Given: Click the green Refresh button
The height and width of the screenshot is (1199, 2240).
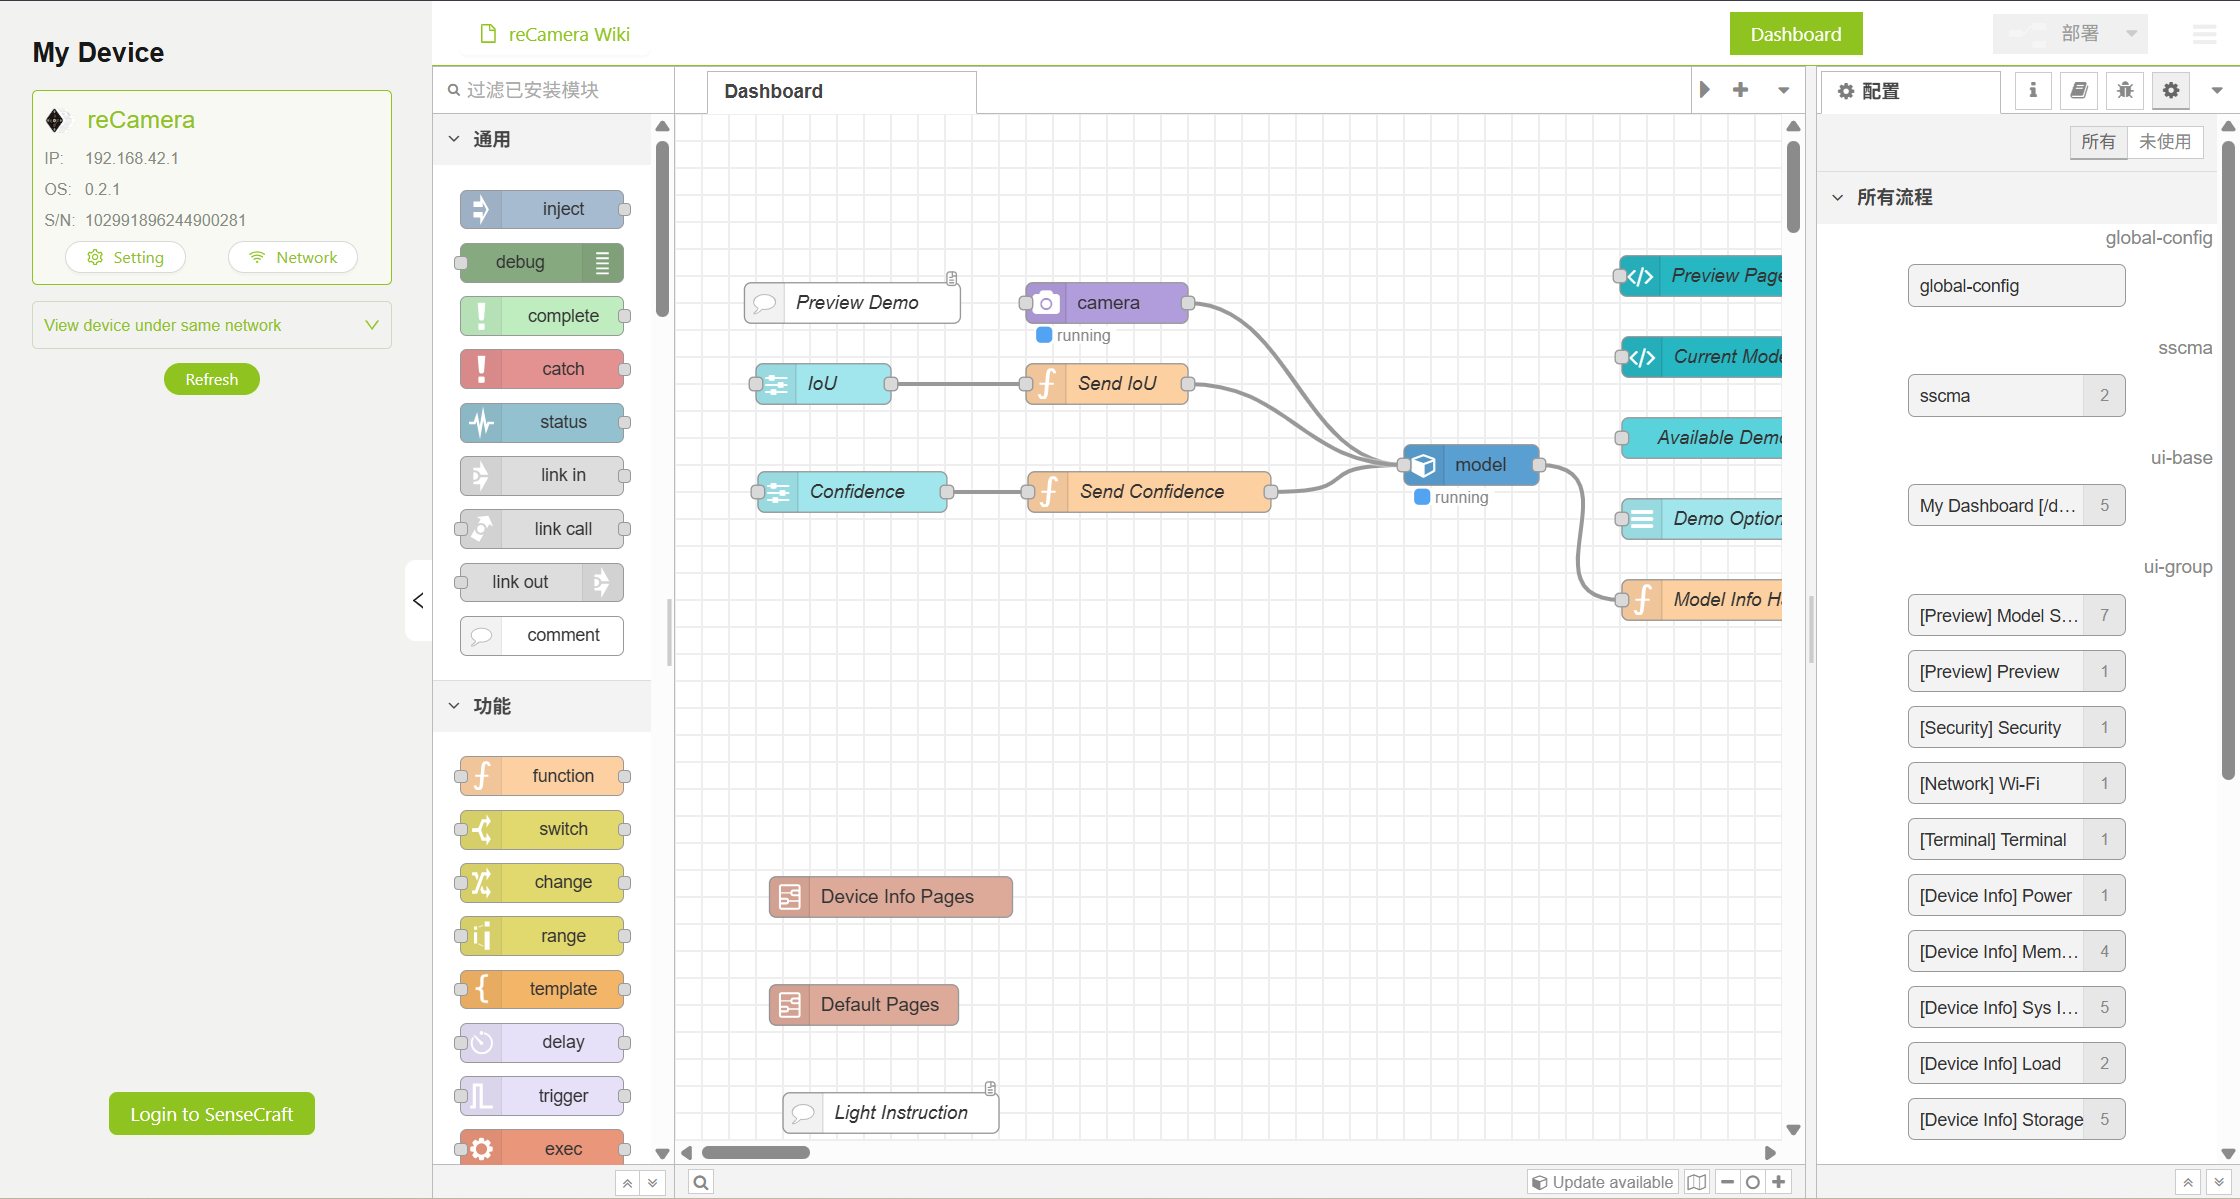Looking at the screenshot, I should tap(211, 379).
